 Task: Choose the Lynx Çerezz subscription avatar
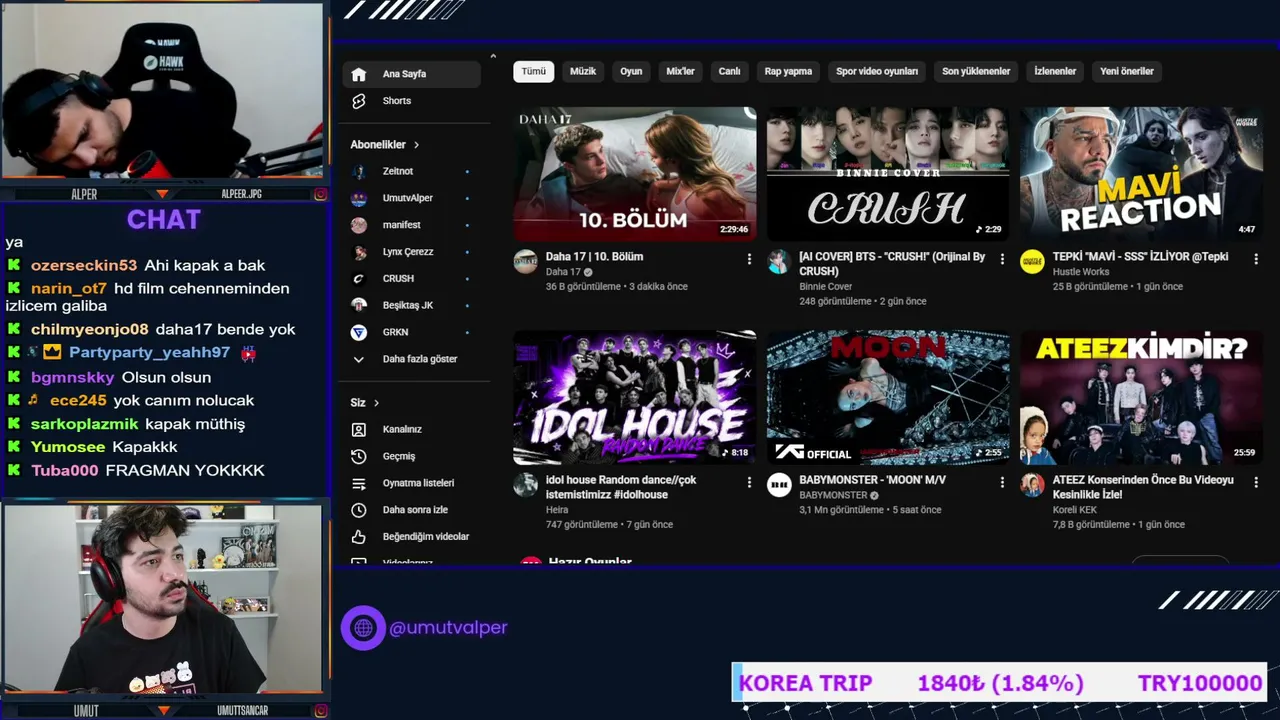pyautogui.click(x=359, y=252)
